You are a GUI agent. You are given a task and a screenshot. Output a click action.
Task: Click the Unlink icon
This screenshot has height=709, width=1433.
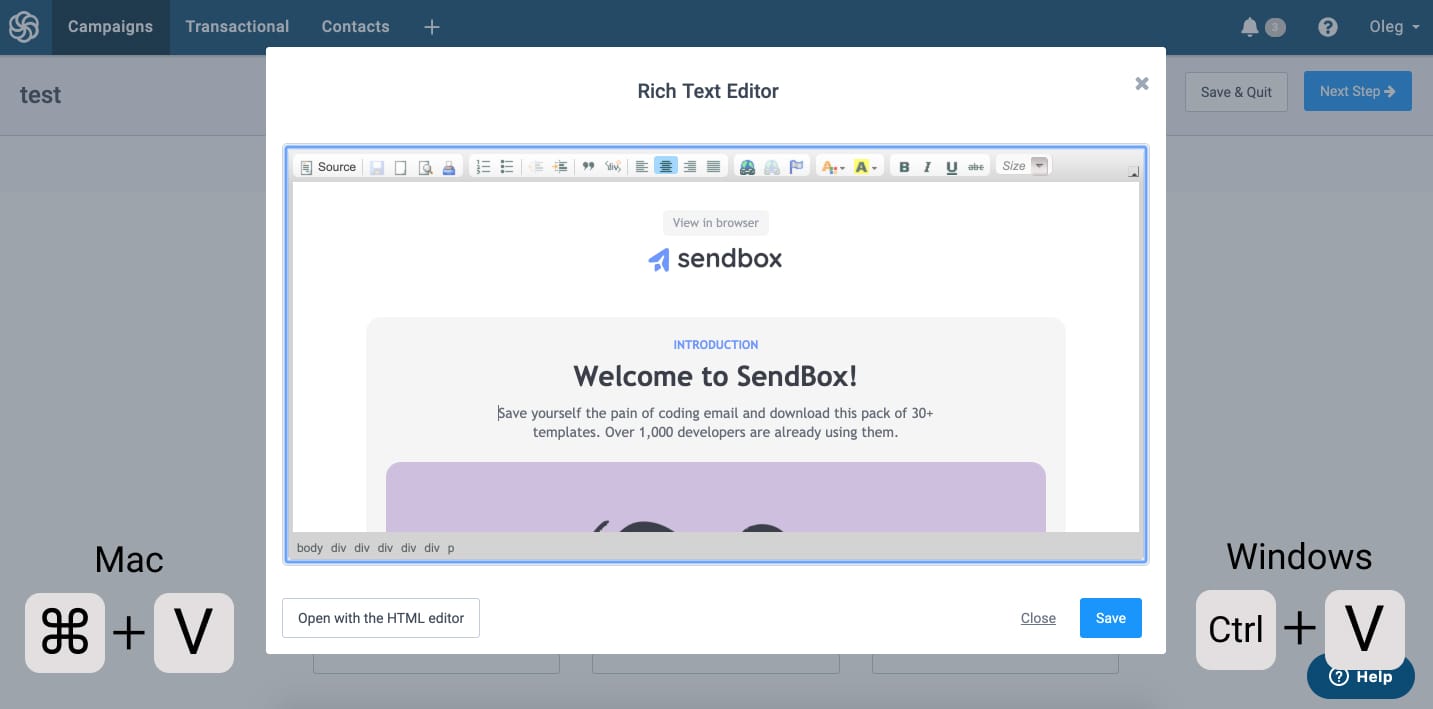point(772,167)
